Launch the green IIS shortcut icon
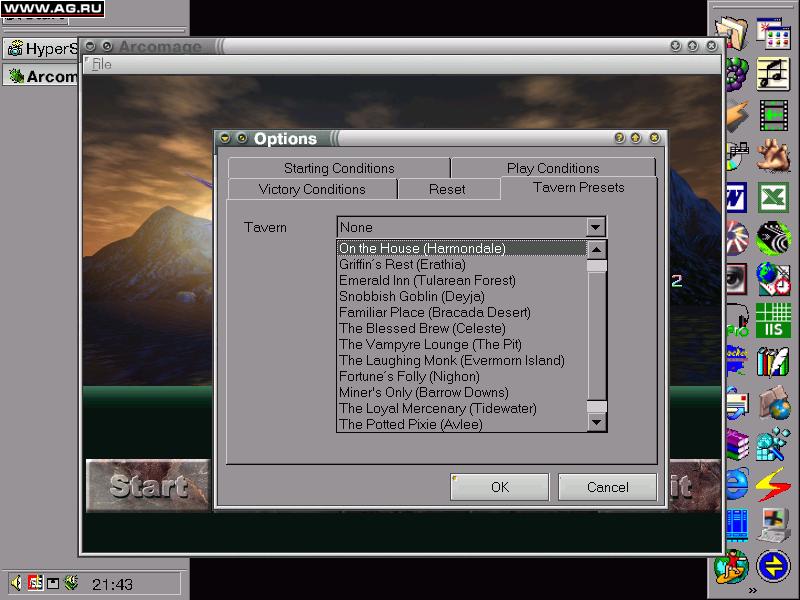The width and height of the screenshot is (800, 600). [x=773, y=319]
